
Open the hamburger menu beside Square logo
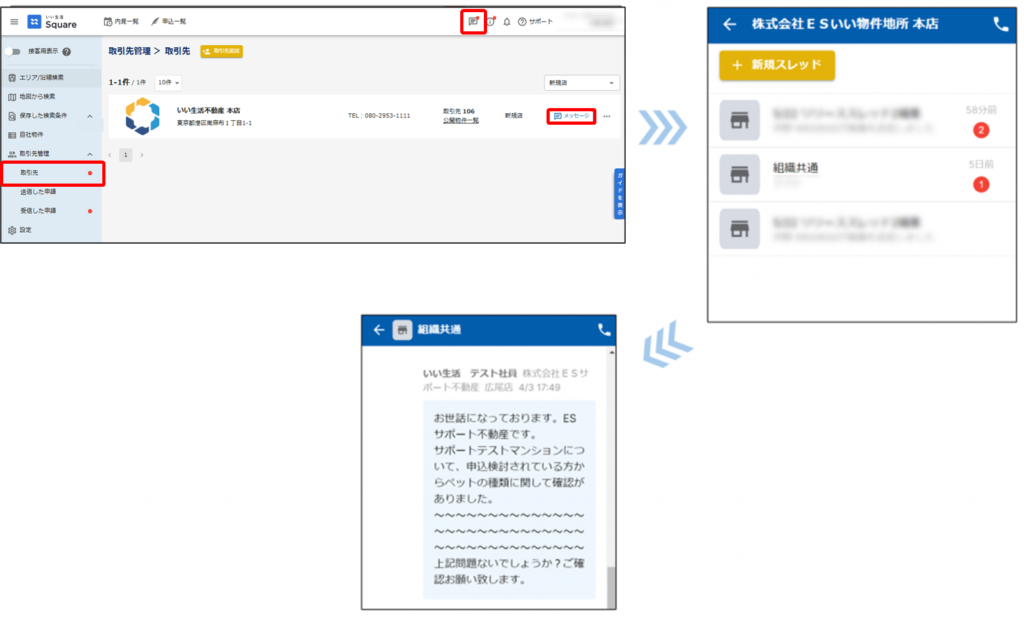14,21
